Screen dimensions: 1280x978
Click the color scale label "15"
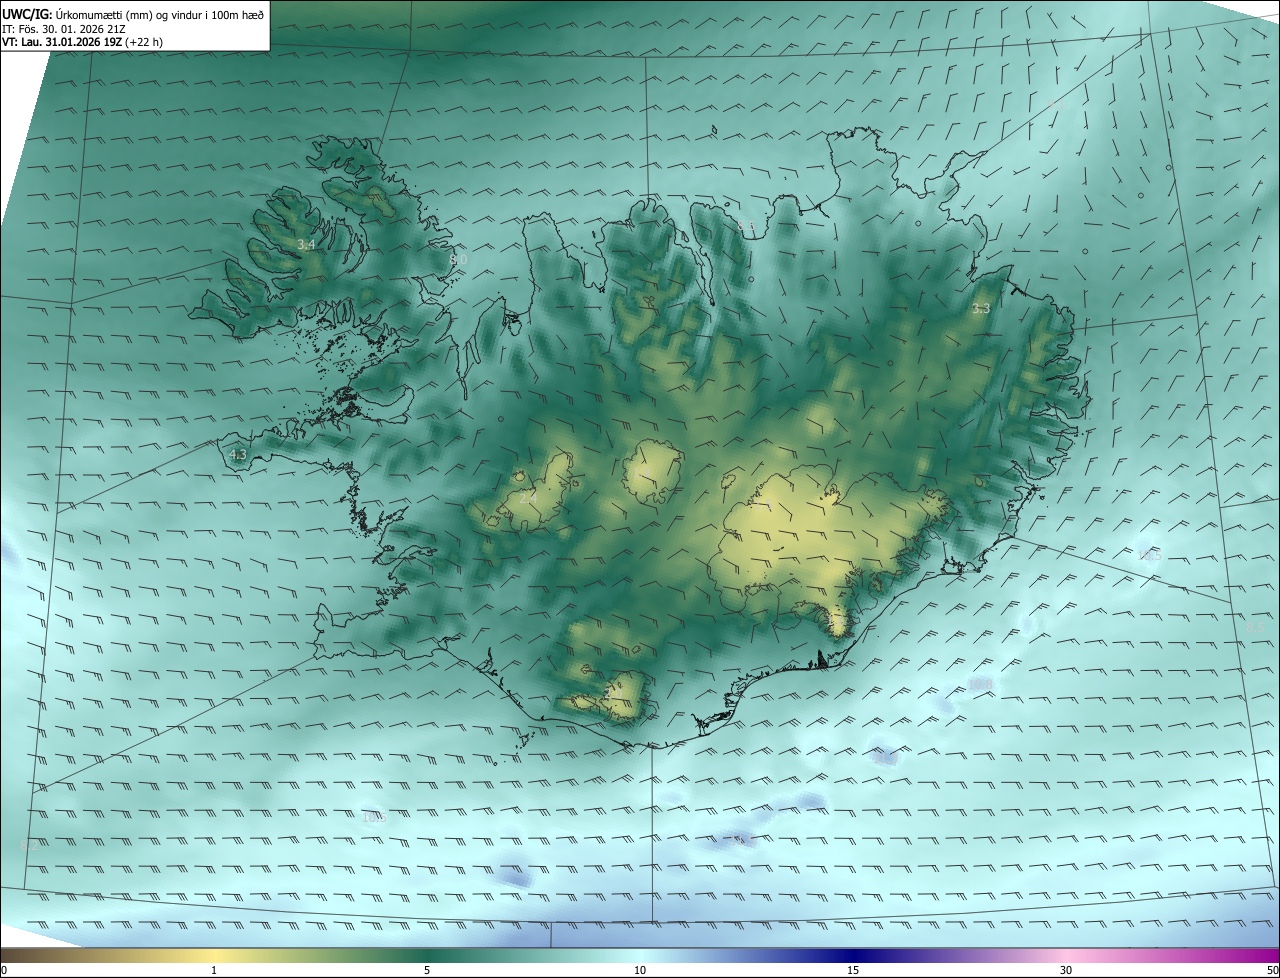tap(853, 970)
